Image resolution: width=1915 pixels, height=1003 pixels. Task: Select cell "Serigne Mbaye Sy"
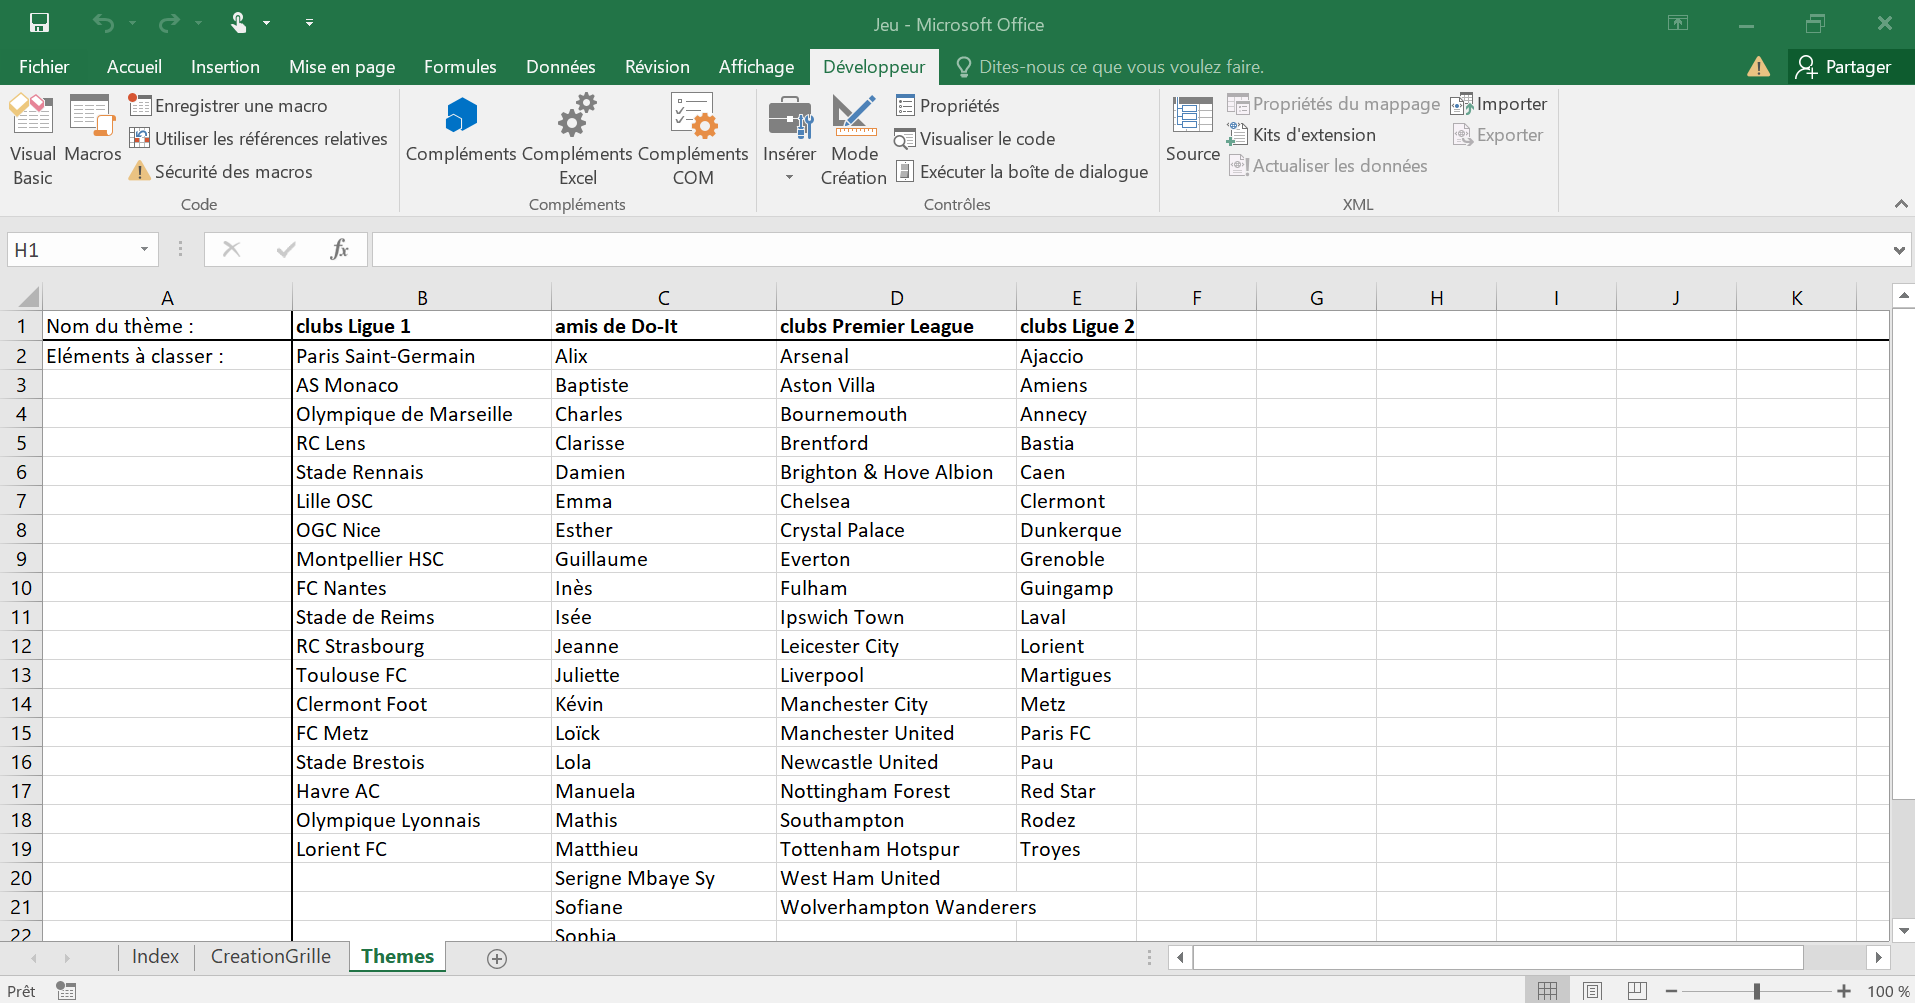click(x=663, y=878)
